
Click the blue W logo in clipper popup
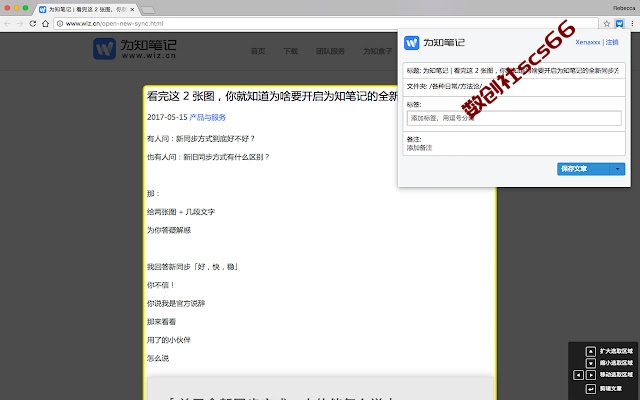(411, 42)
